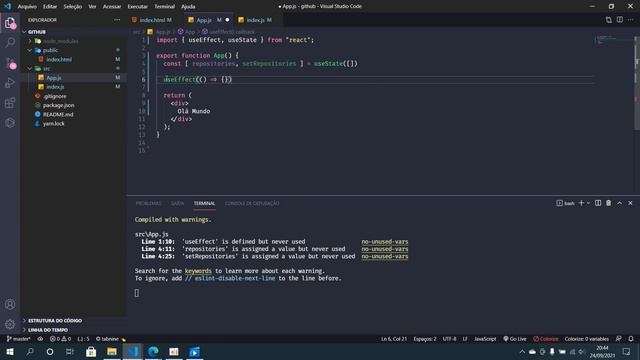Open the Terminal menu
The image size is (640, 360).
pos(164,7)
